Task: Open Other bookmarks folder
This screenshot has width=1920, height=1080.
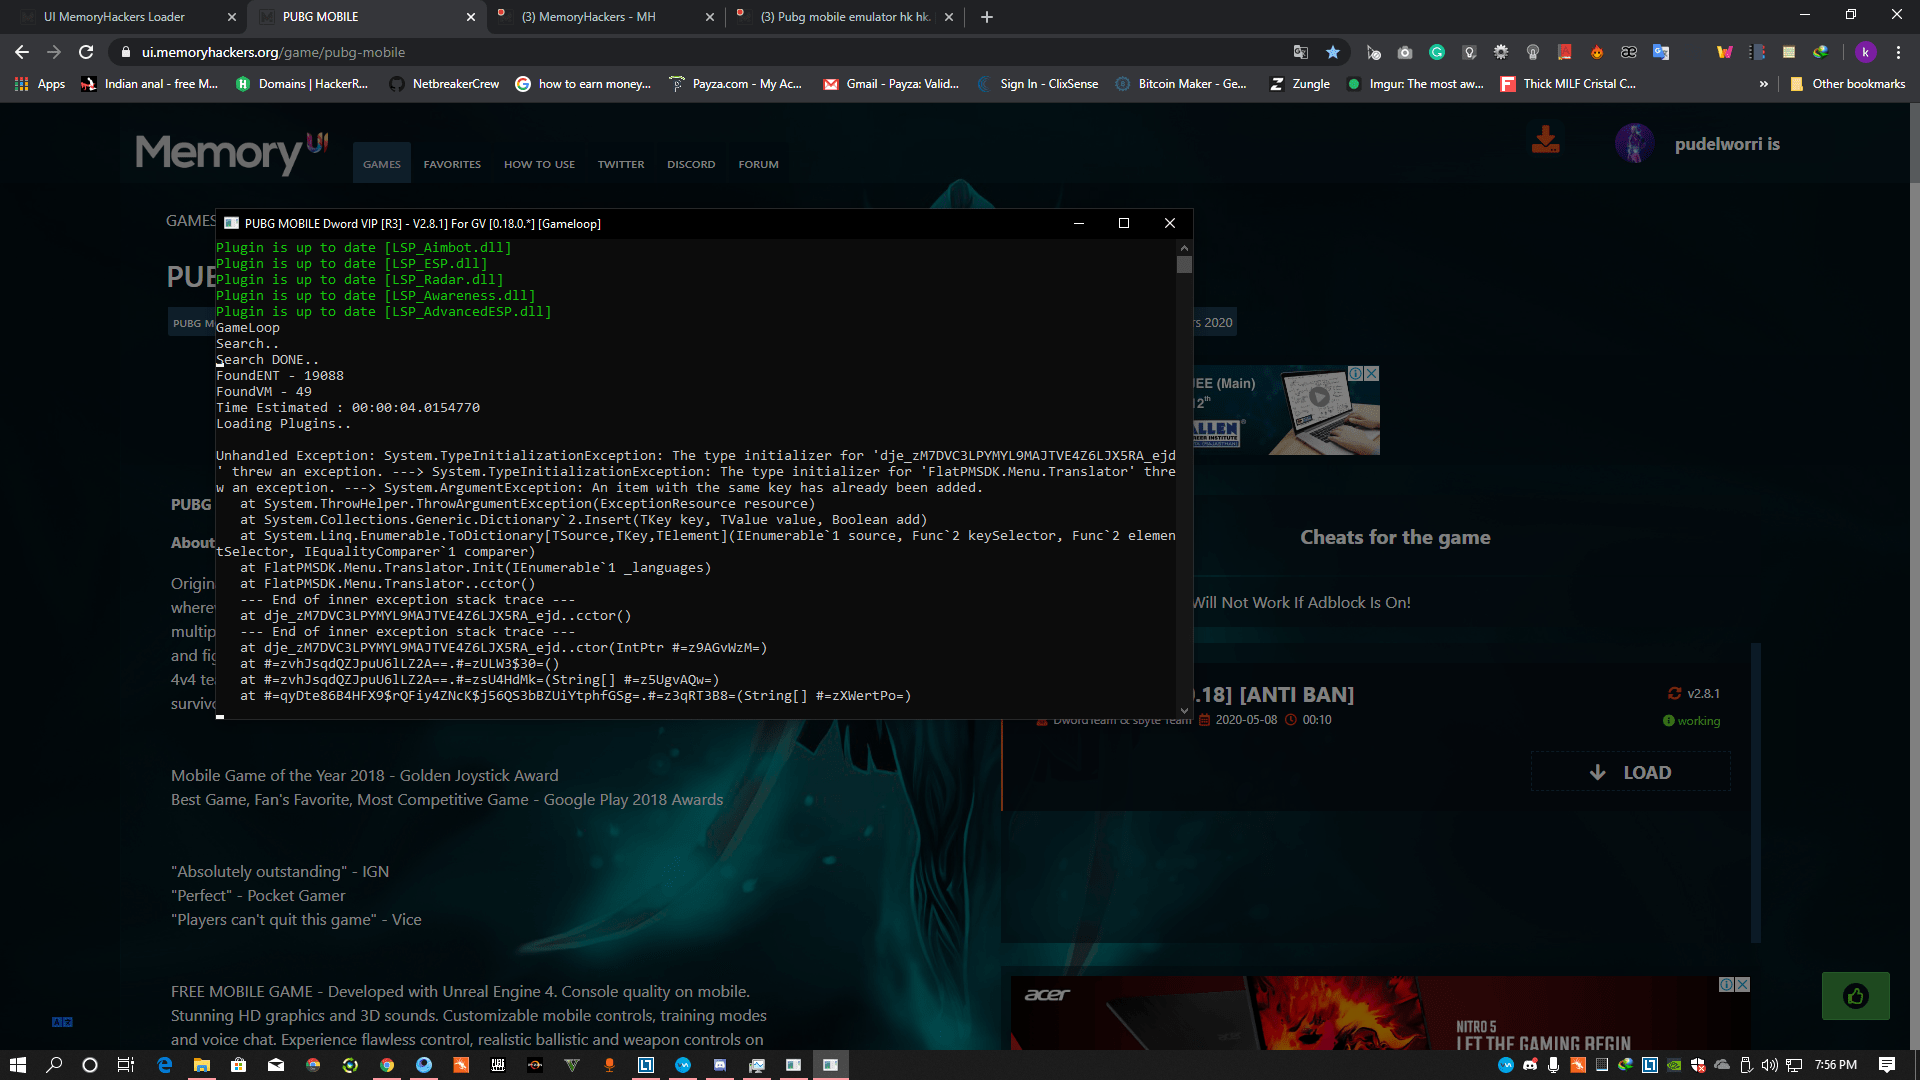Action: 1847,84
